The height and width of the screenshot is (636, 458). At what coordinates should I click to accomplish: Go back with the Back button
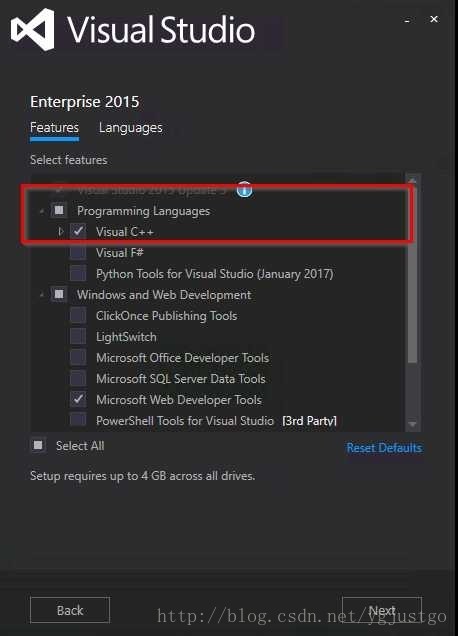70,610
